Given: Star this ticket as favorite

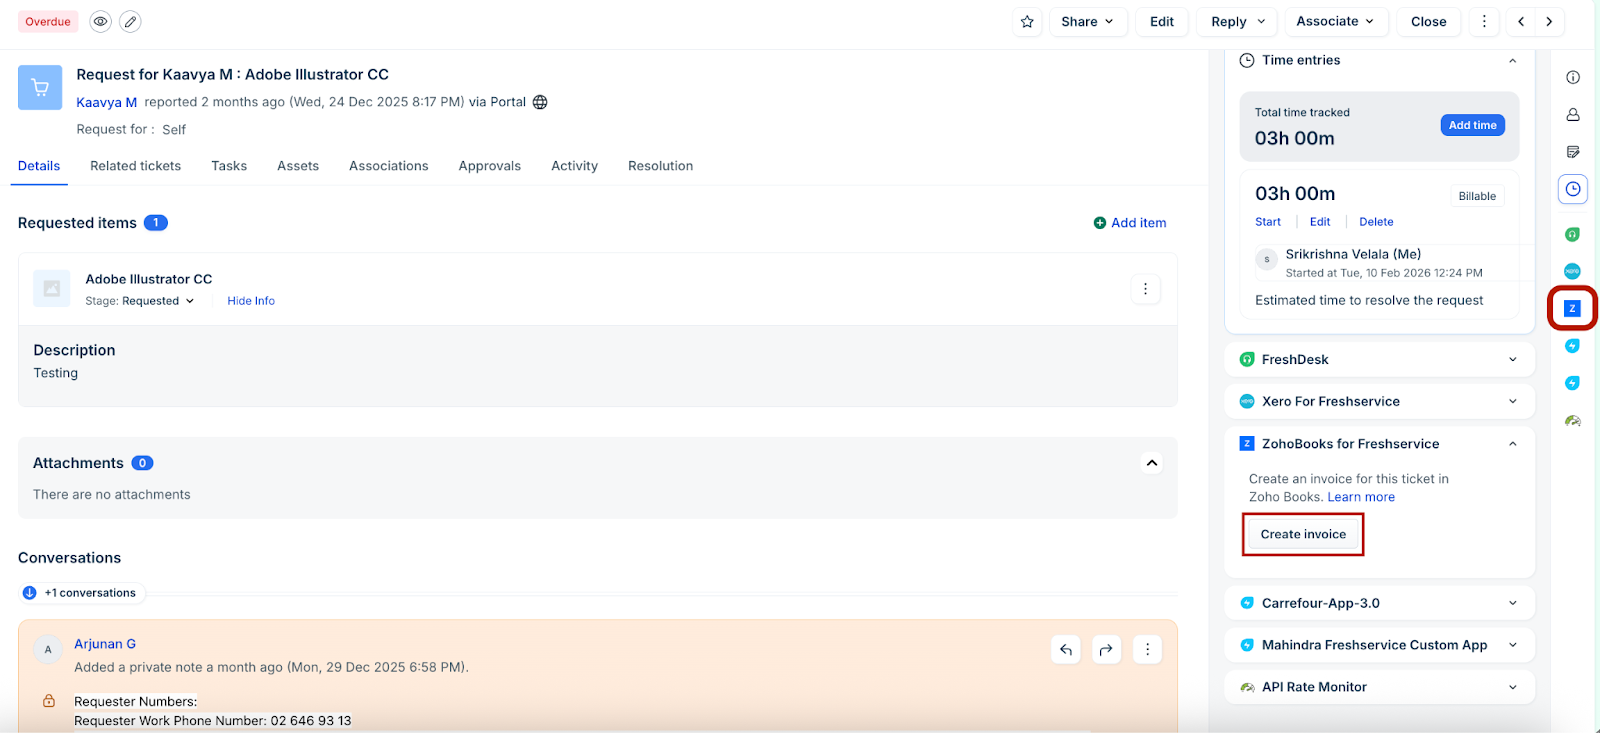Looking at the screenshot, I should click(x=1027, y=21).
